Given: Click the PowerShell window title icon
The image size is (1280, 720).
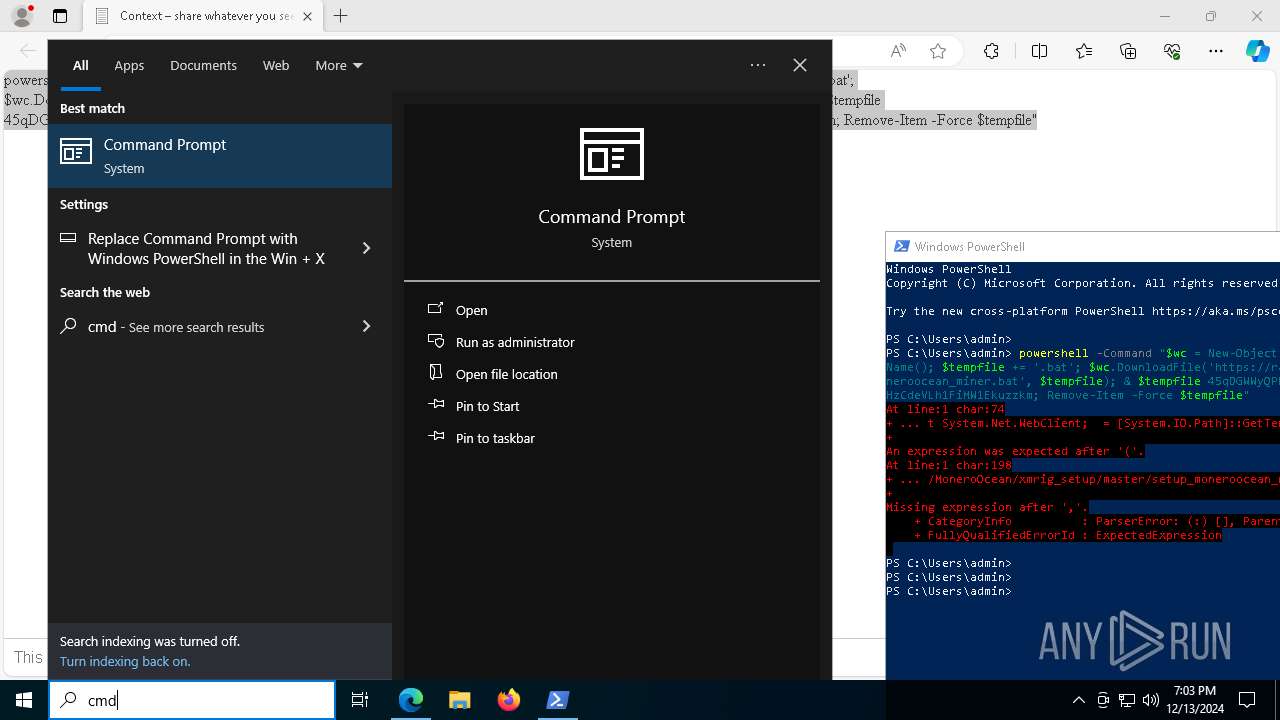Looking at the screenshot, I should (x=901, y=246).
